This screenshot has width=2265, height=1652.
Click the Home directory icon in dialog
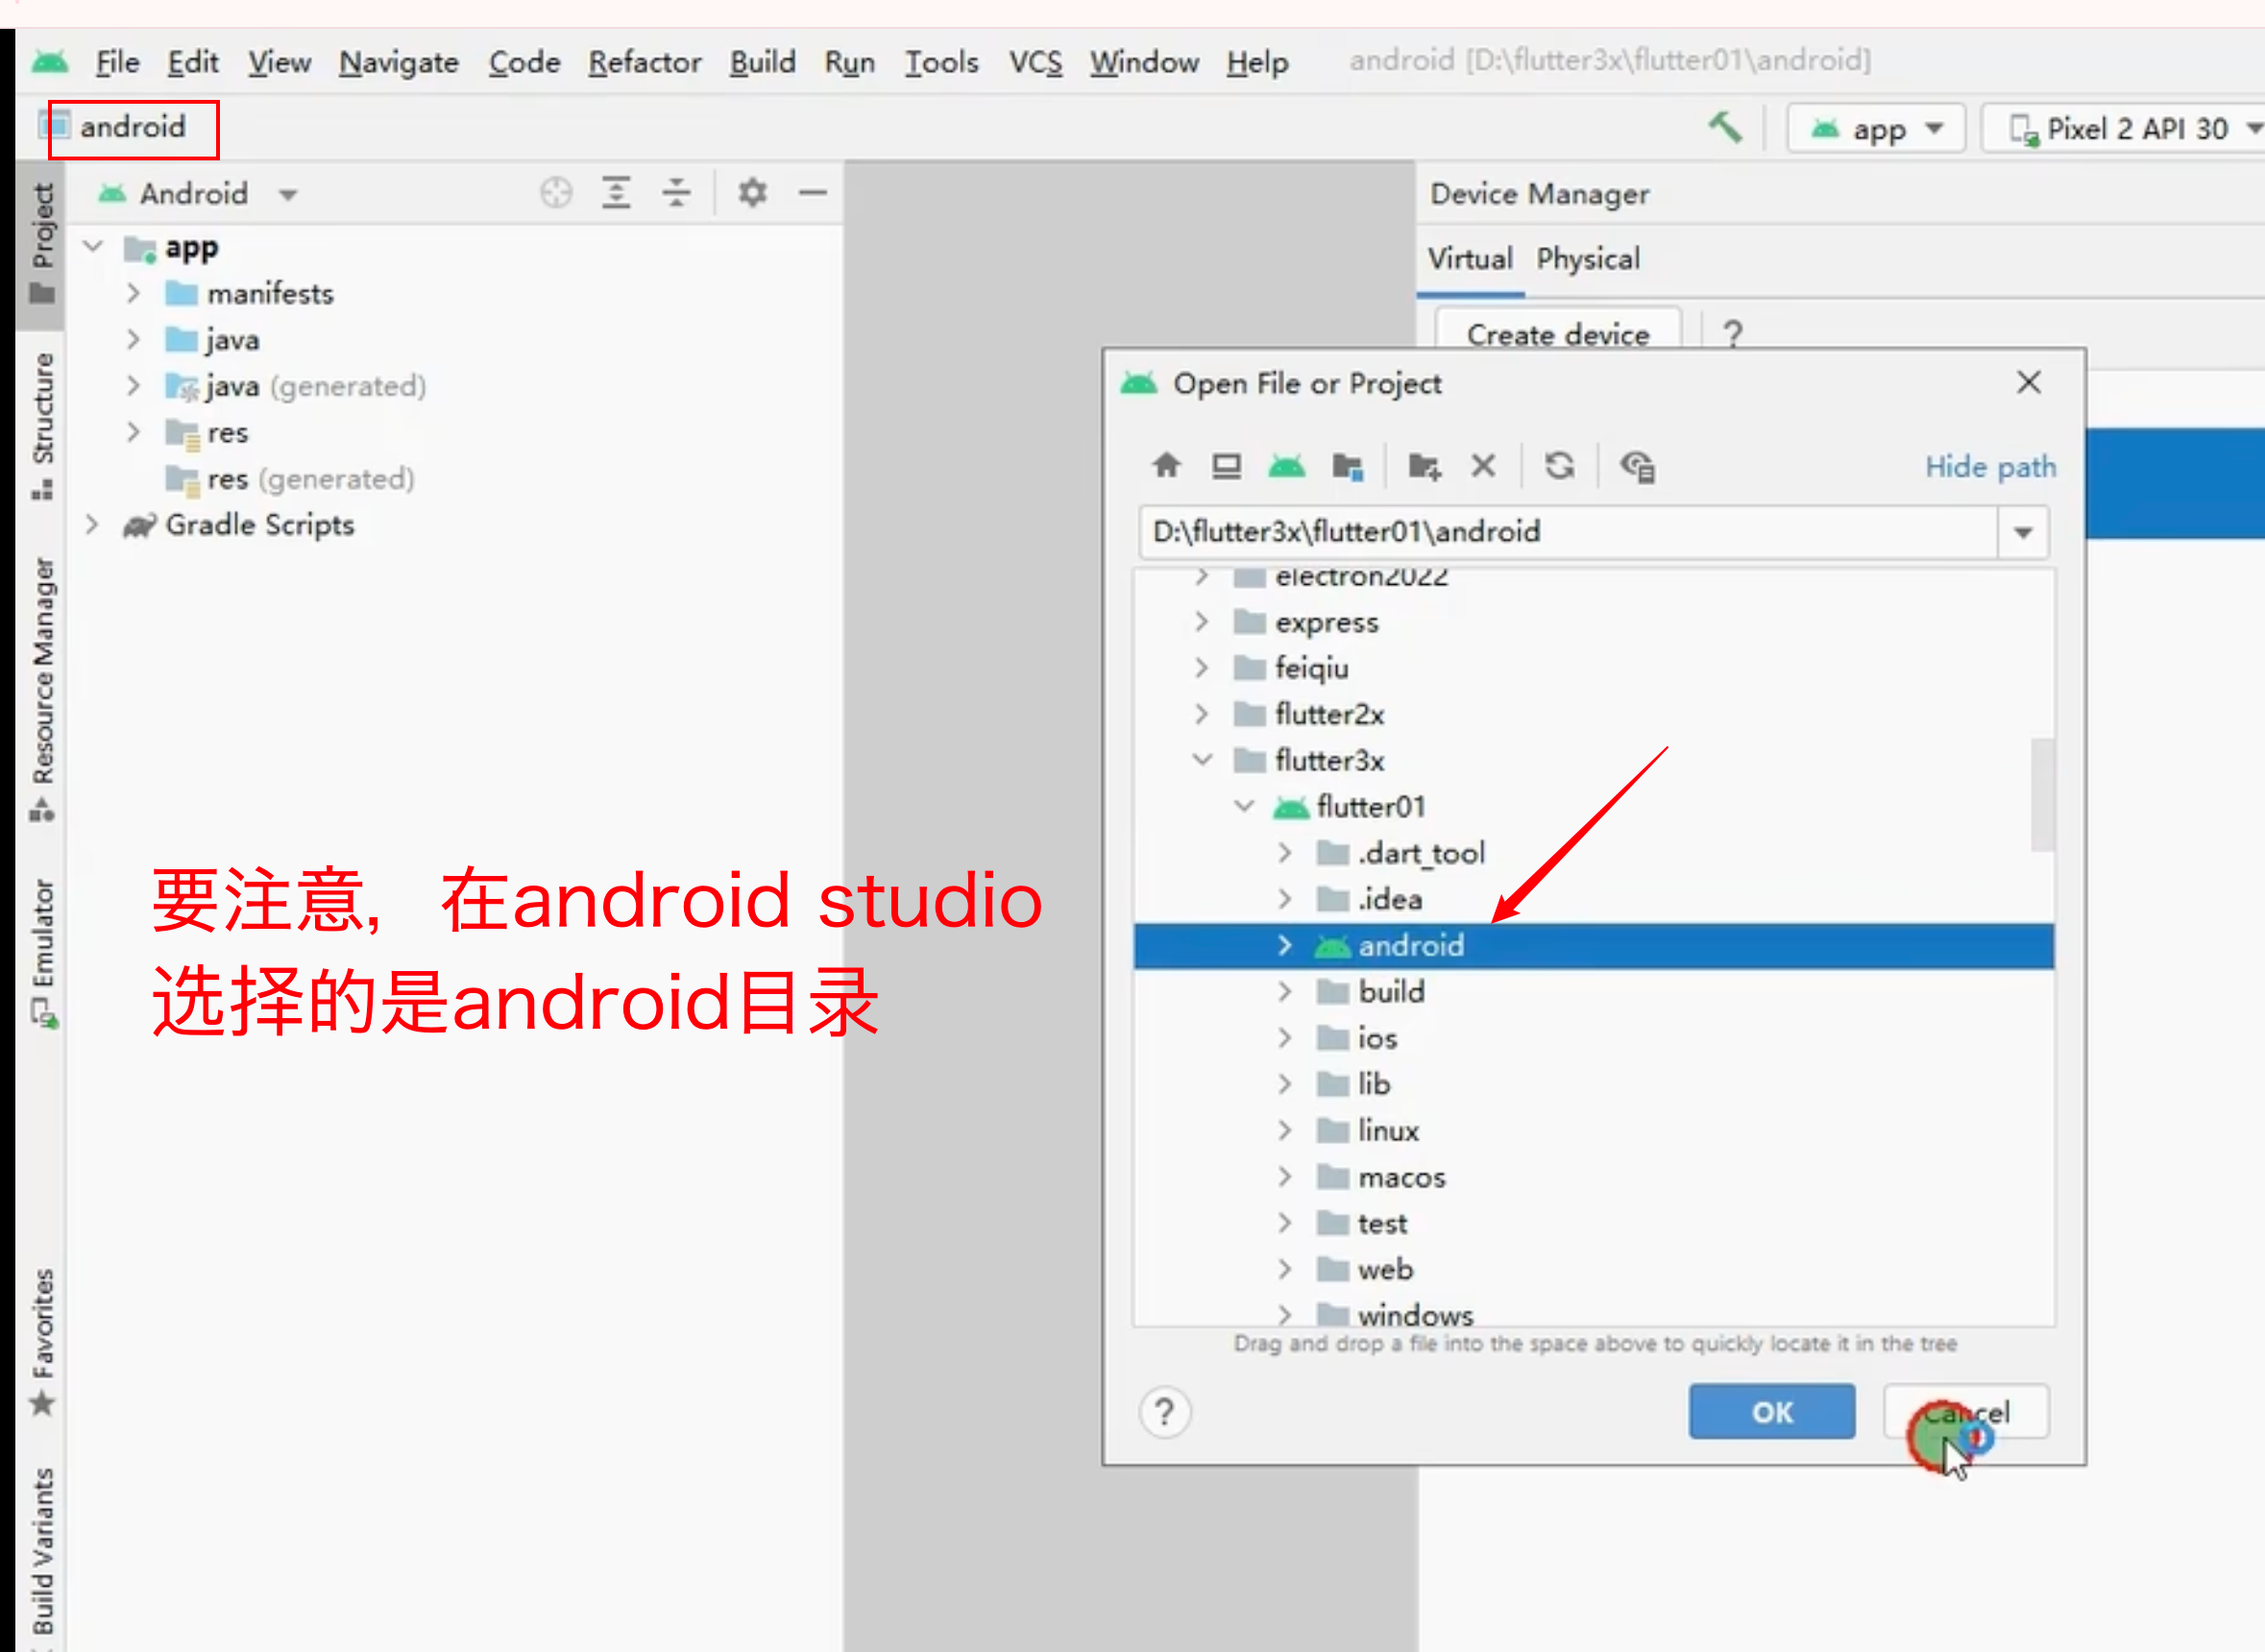tap(1166, 466)
